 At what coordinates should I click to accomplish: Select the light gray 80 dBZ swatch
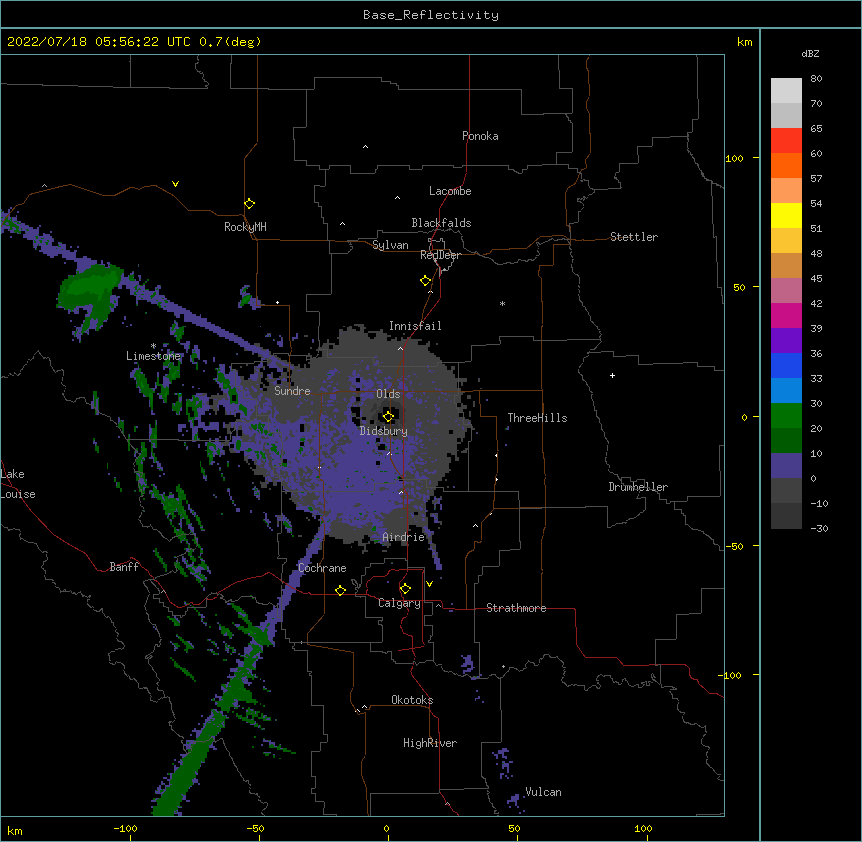786,90
